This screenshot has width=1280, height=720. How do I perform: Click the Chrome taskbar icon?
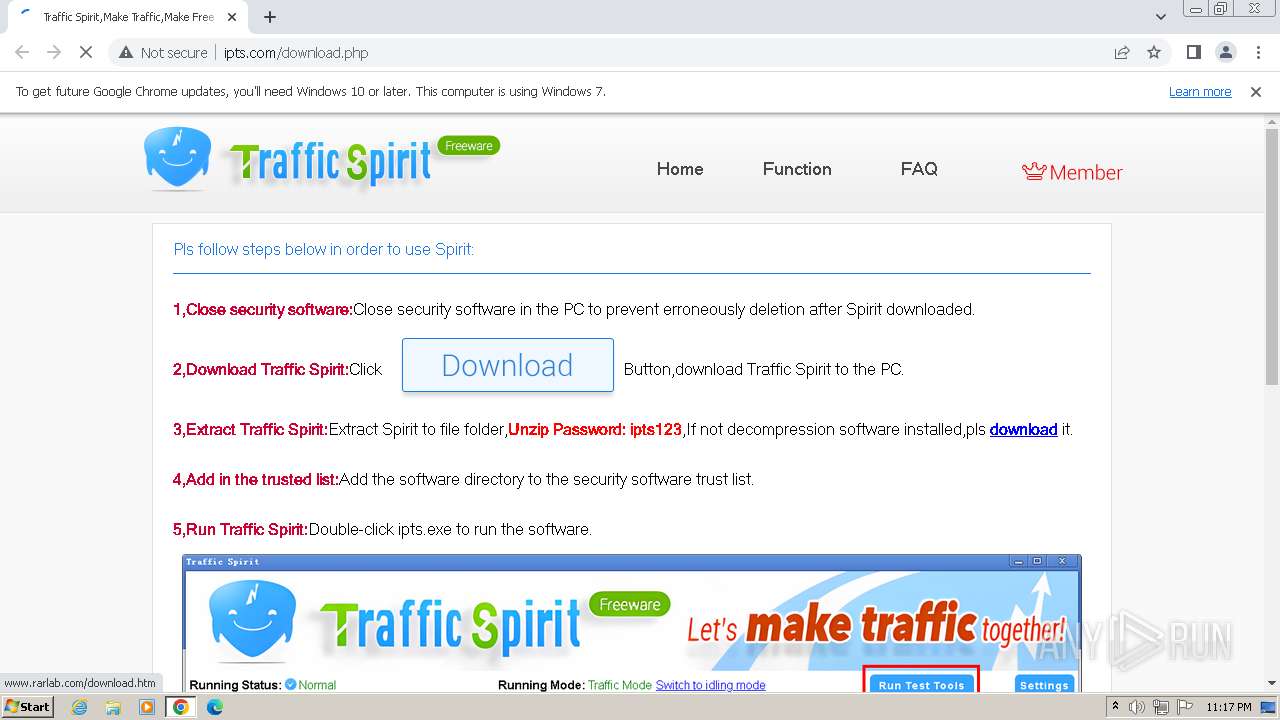tap(181, 707)
